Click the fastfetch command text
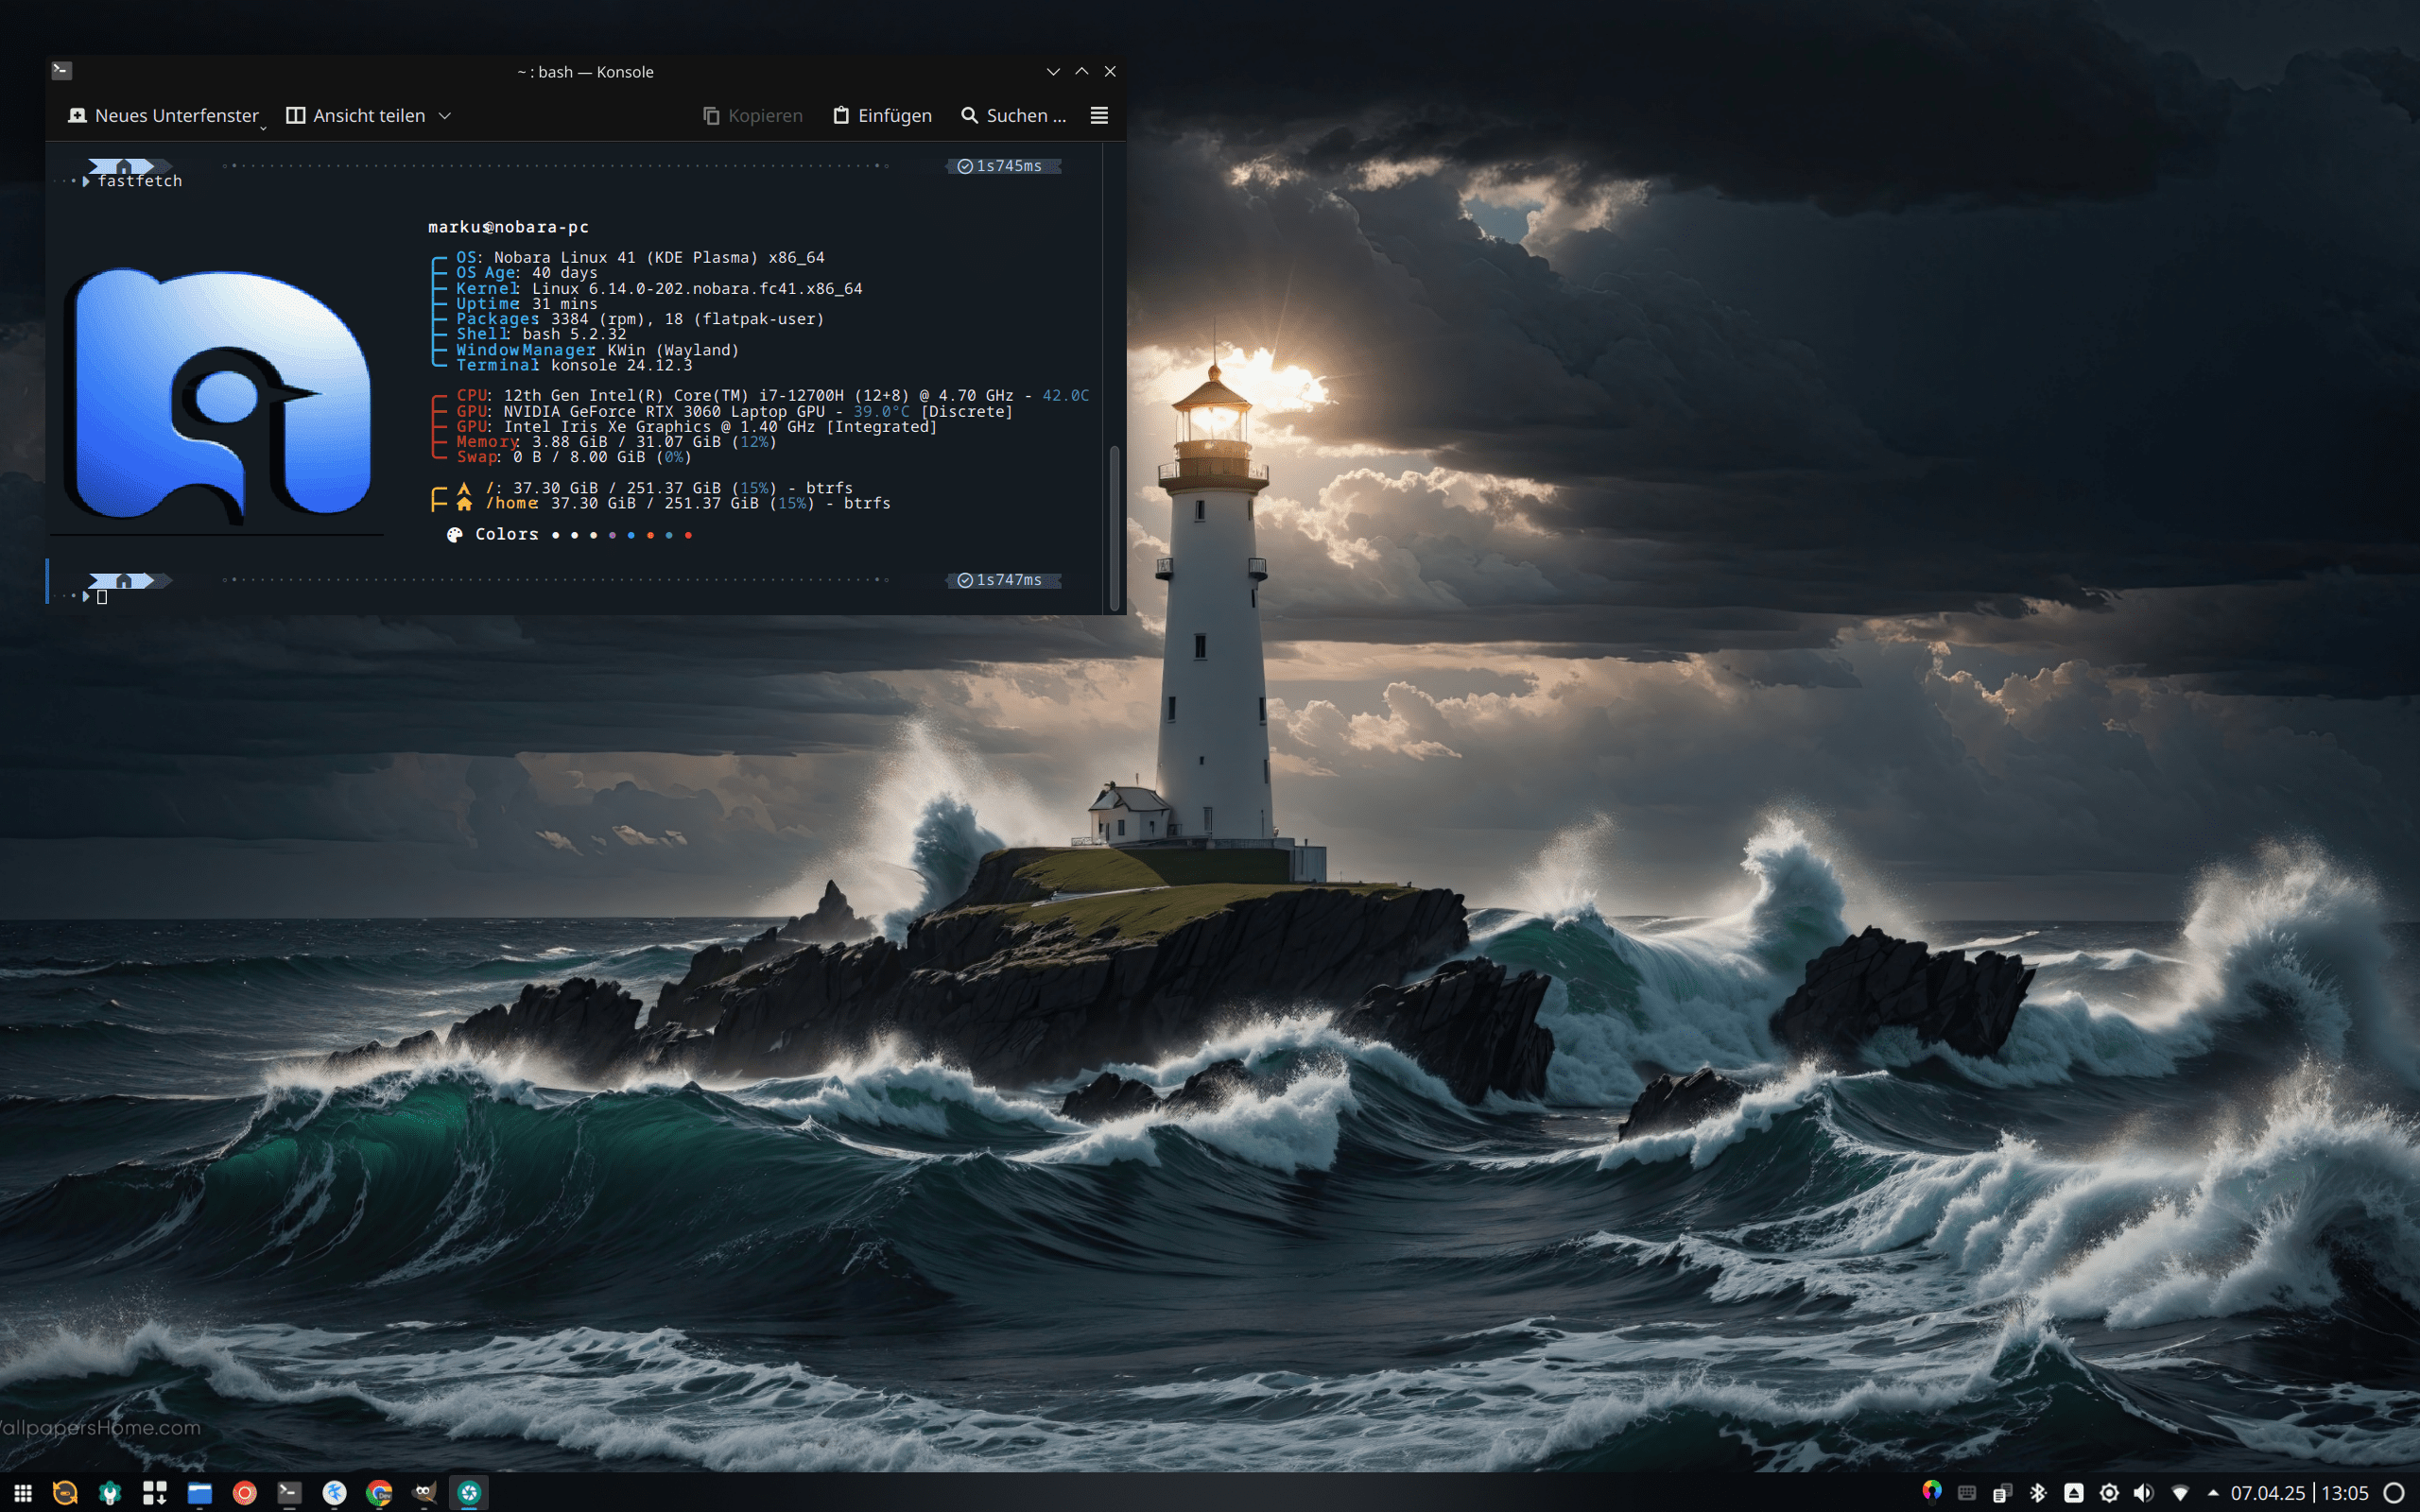 pos(140,181)
